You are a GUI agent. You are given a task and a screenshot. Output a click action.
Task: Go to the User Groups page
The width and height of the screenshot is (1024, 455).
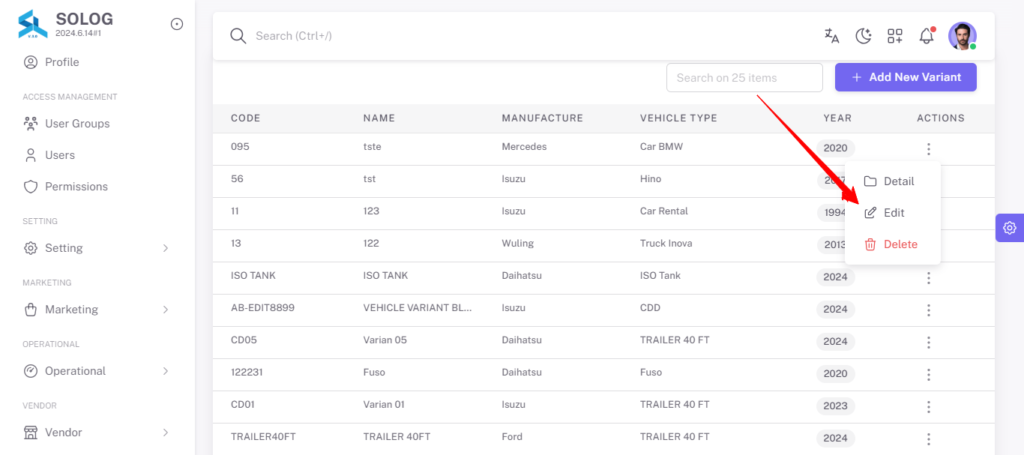[x=77, y=123]
